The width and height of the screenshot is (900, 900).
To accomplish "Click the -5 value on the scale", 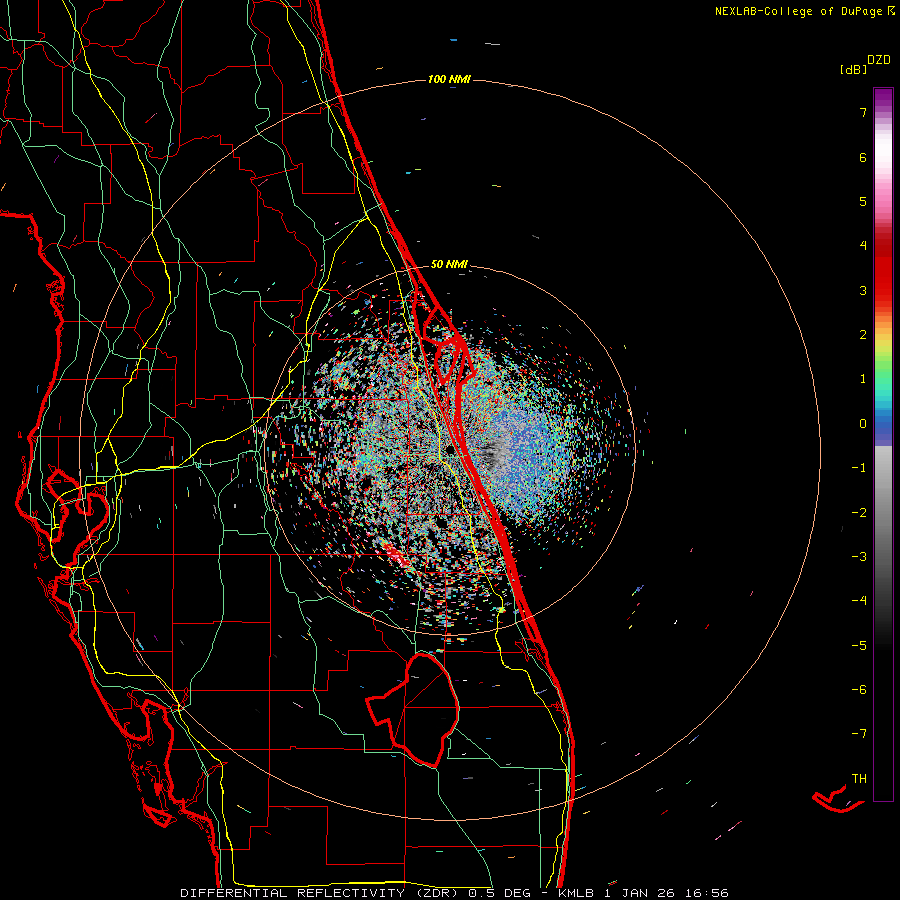I will [x=859, y=645].
